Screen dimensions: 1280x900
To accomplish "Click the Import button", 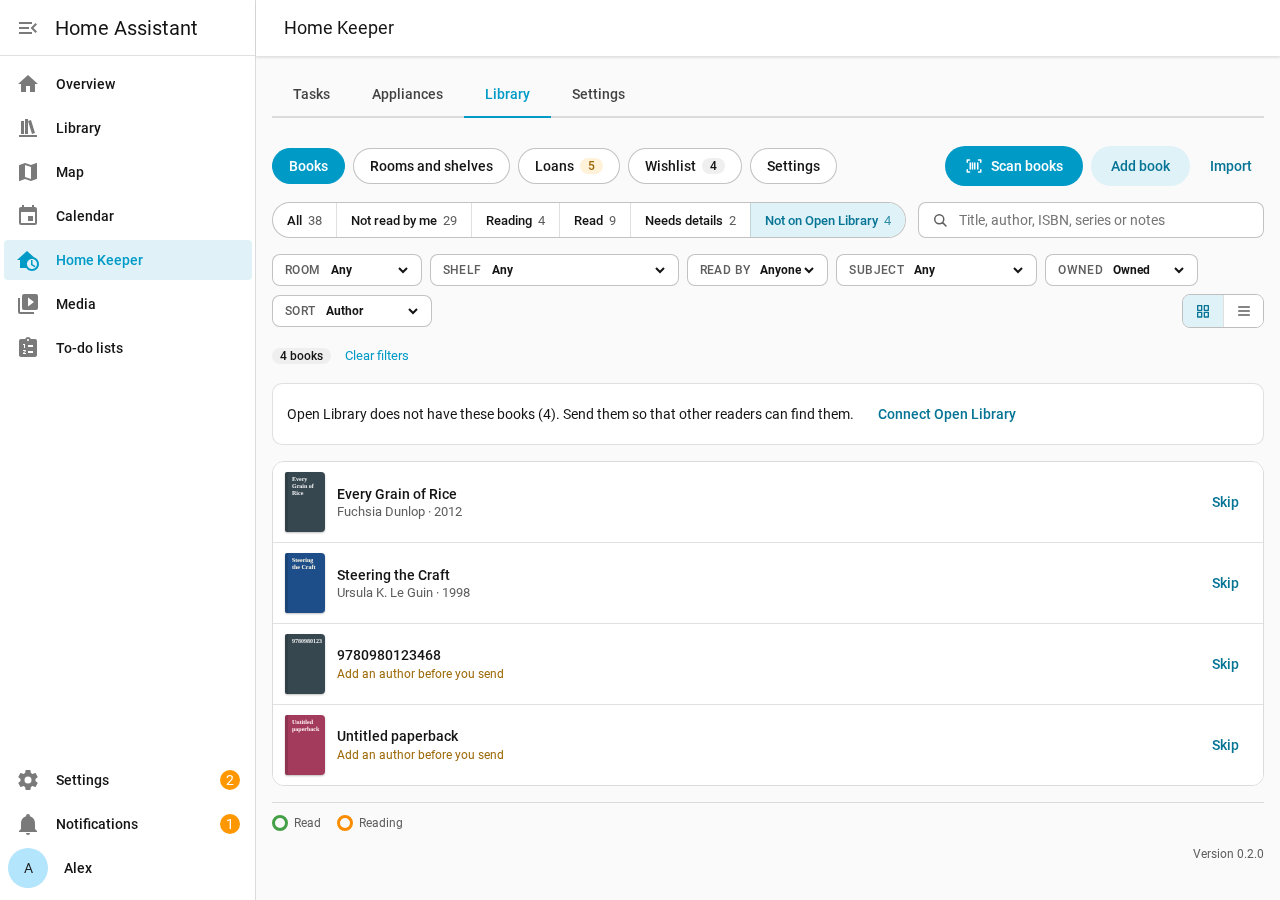I will (1231, 166).
